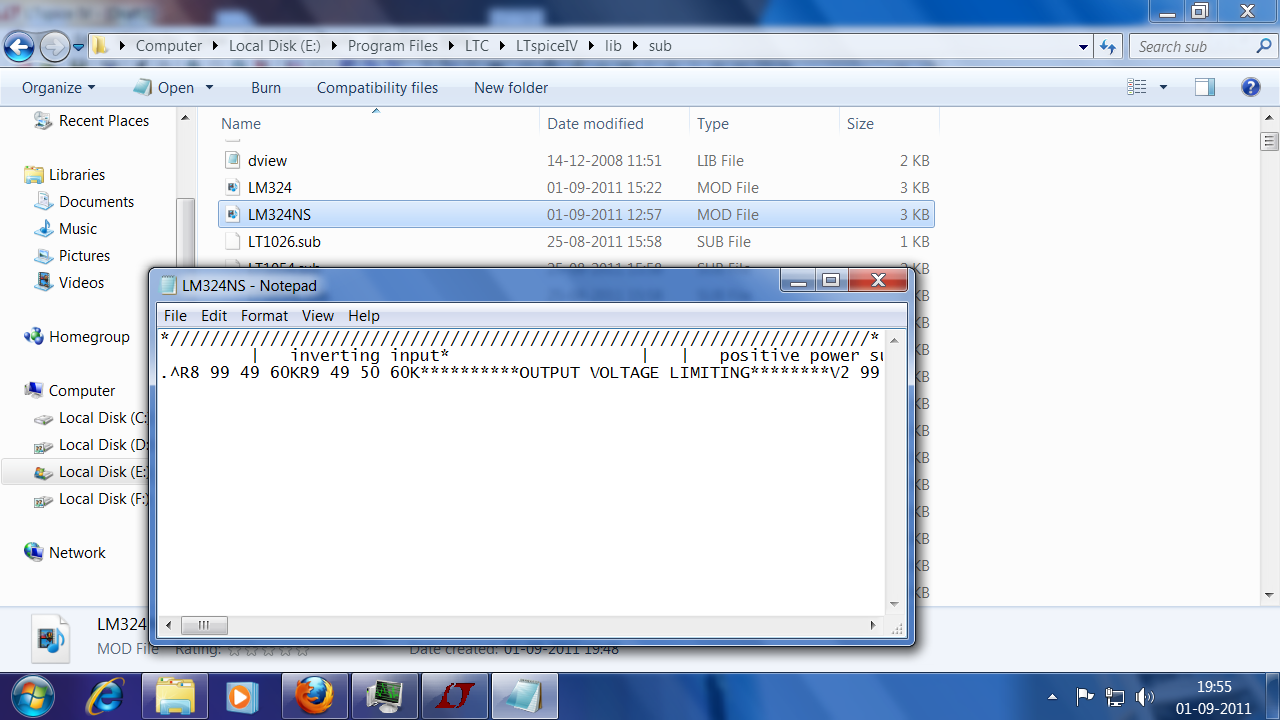The height and width of the screenshot is (720, 1280).
Task: Click LM324 file name text
Action: (x=270, y=187)
